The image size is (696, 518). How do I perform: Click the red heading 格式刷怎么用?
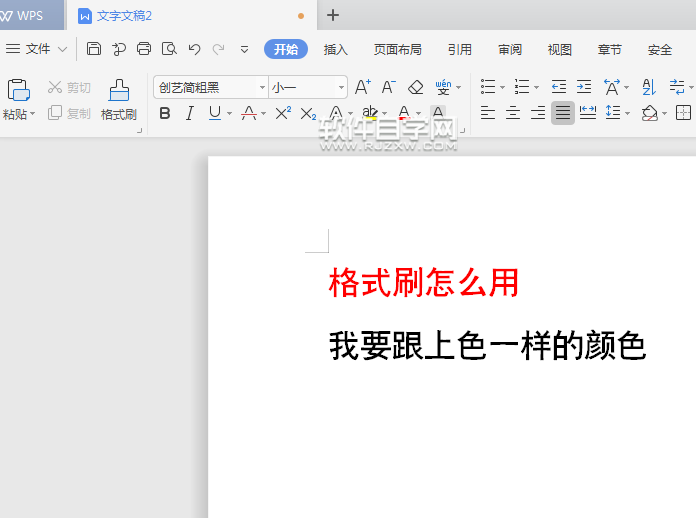424,282
